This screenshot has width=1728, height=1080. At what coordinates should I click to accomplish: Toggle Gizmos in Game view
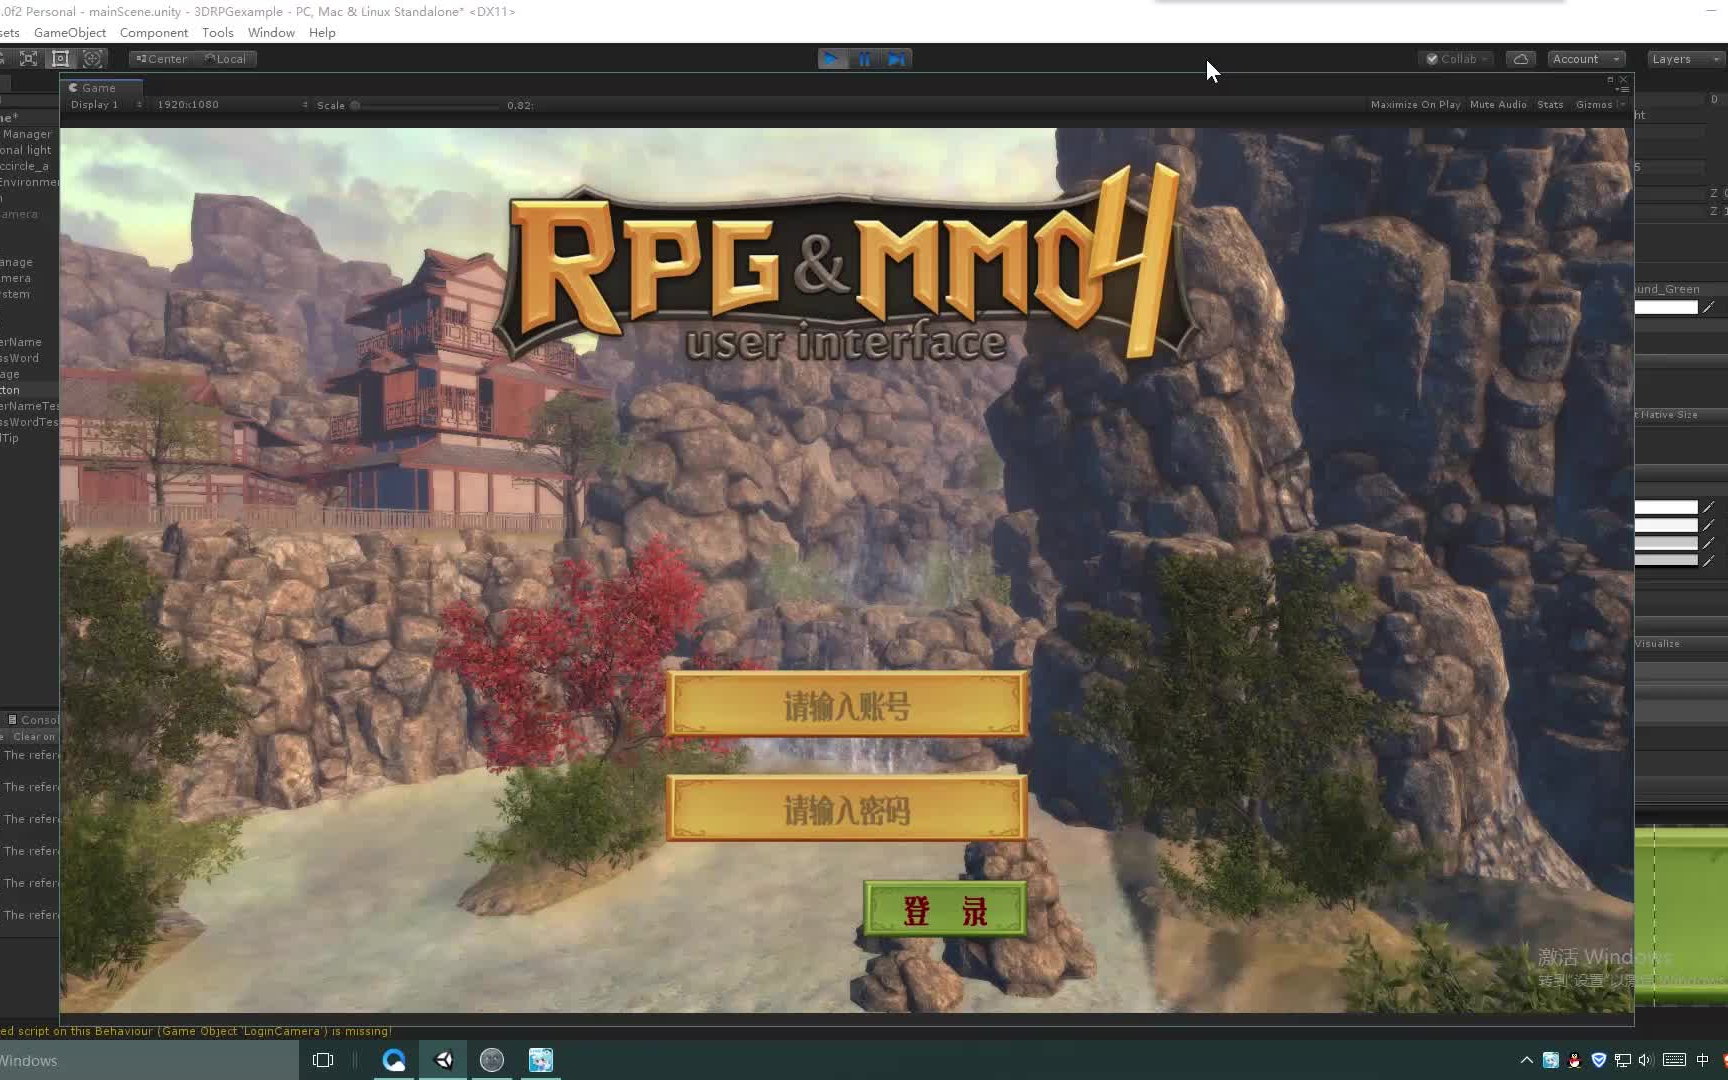(x=1593, y=104)
